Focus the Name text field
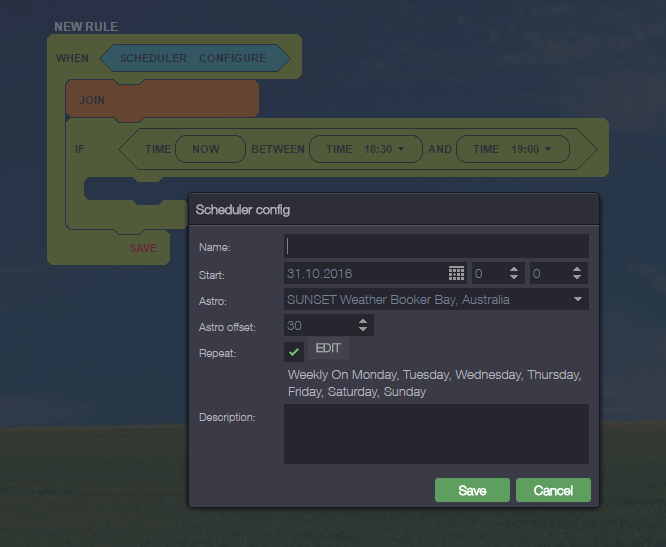Viewport: 666px width, 547px height. 436,246
